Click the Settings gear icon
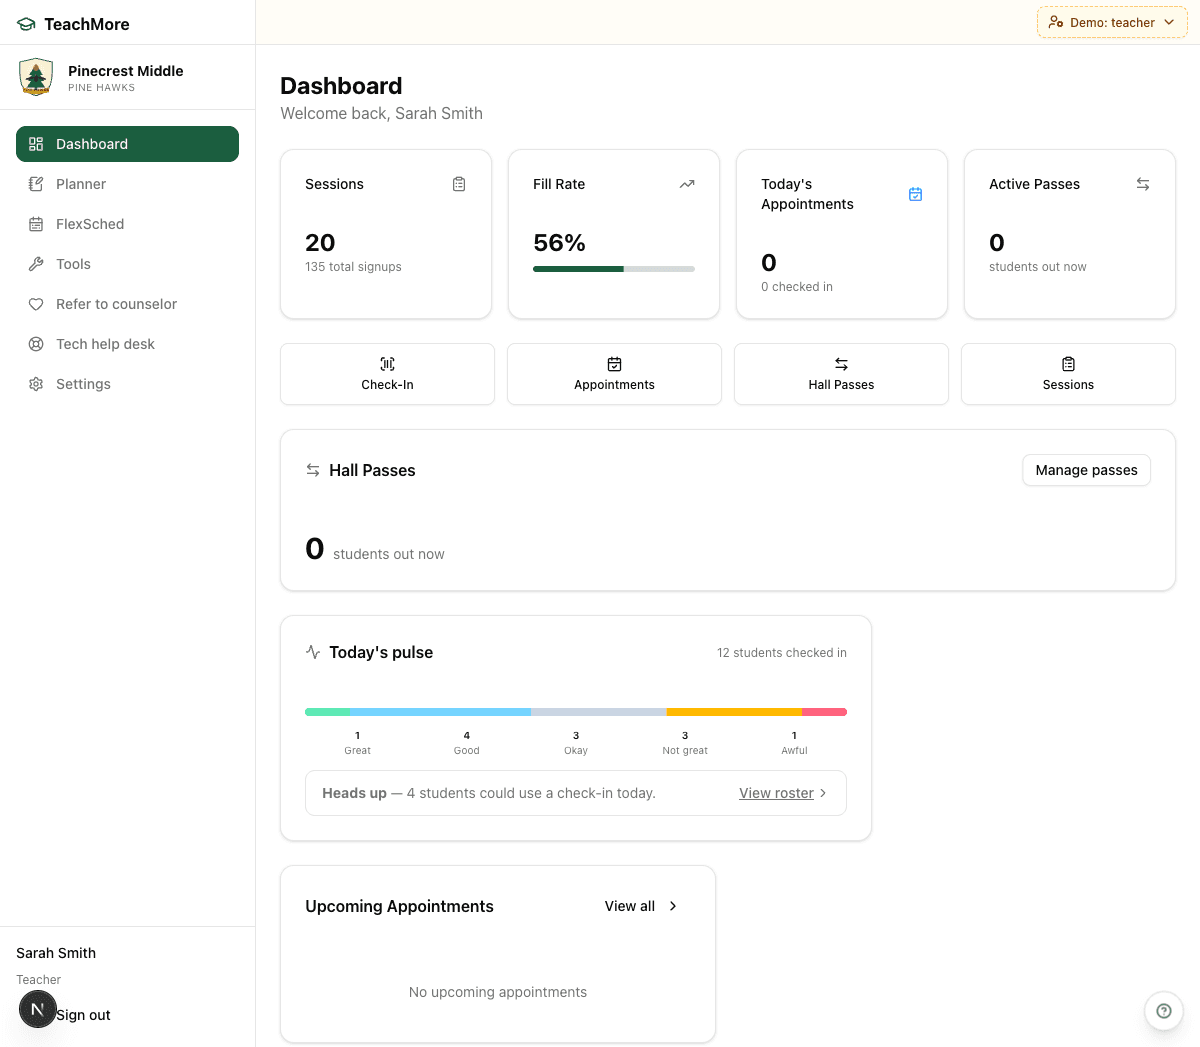This screenshot has width=1200, height=1047. coord(36,384)
